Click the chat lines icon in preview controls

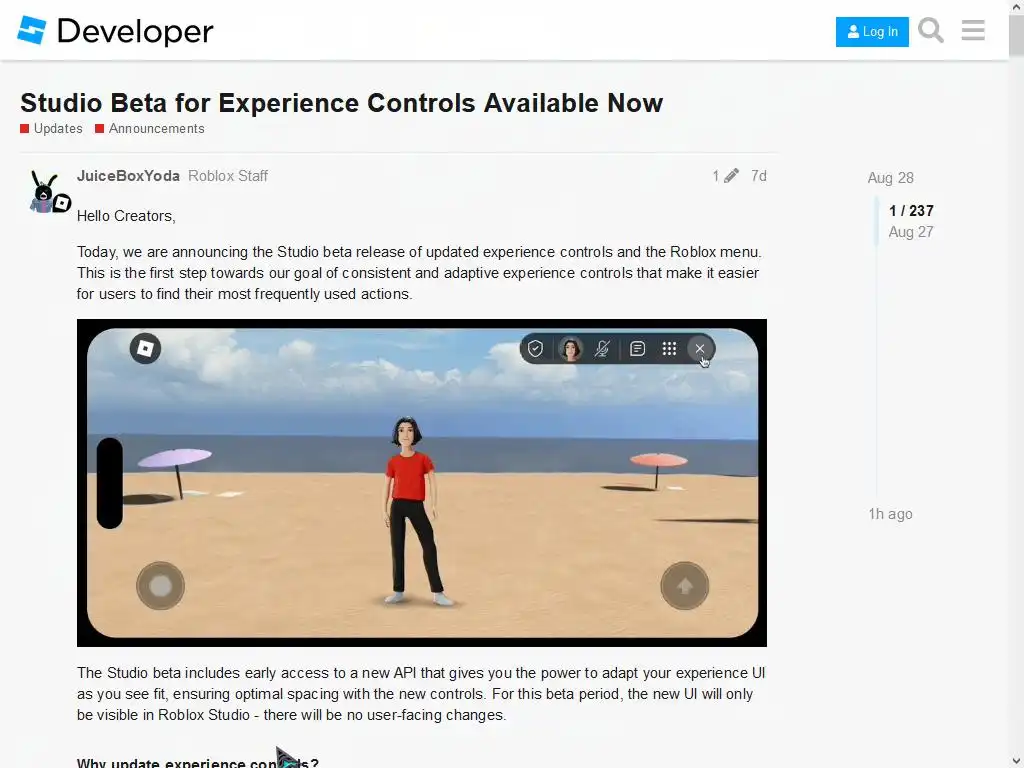pyautogui.click(x=637, y=349)
